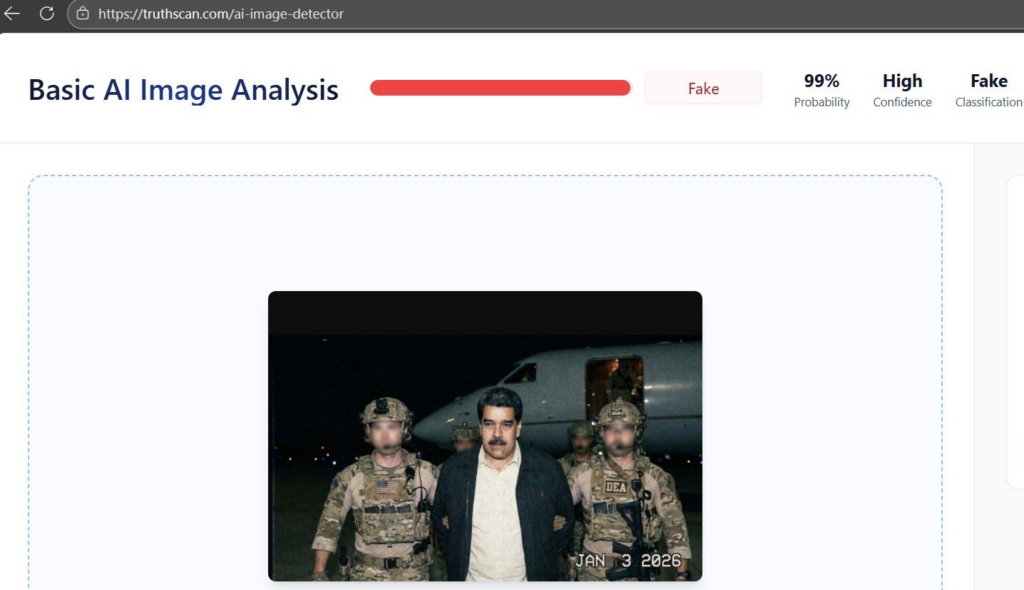
Task: Click the black bar atop the uploaded image
Action: click(485, 313)
